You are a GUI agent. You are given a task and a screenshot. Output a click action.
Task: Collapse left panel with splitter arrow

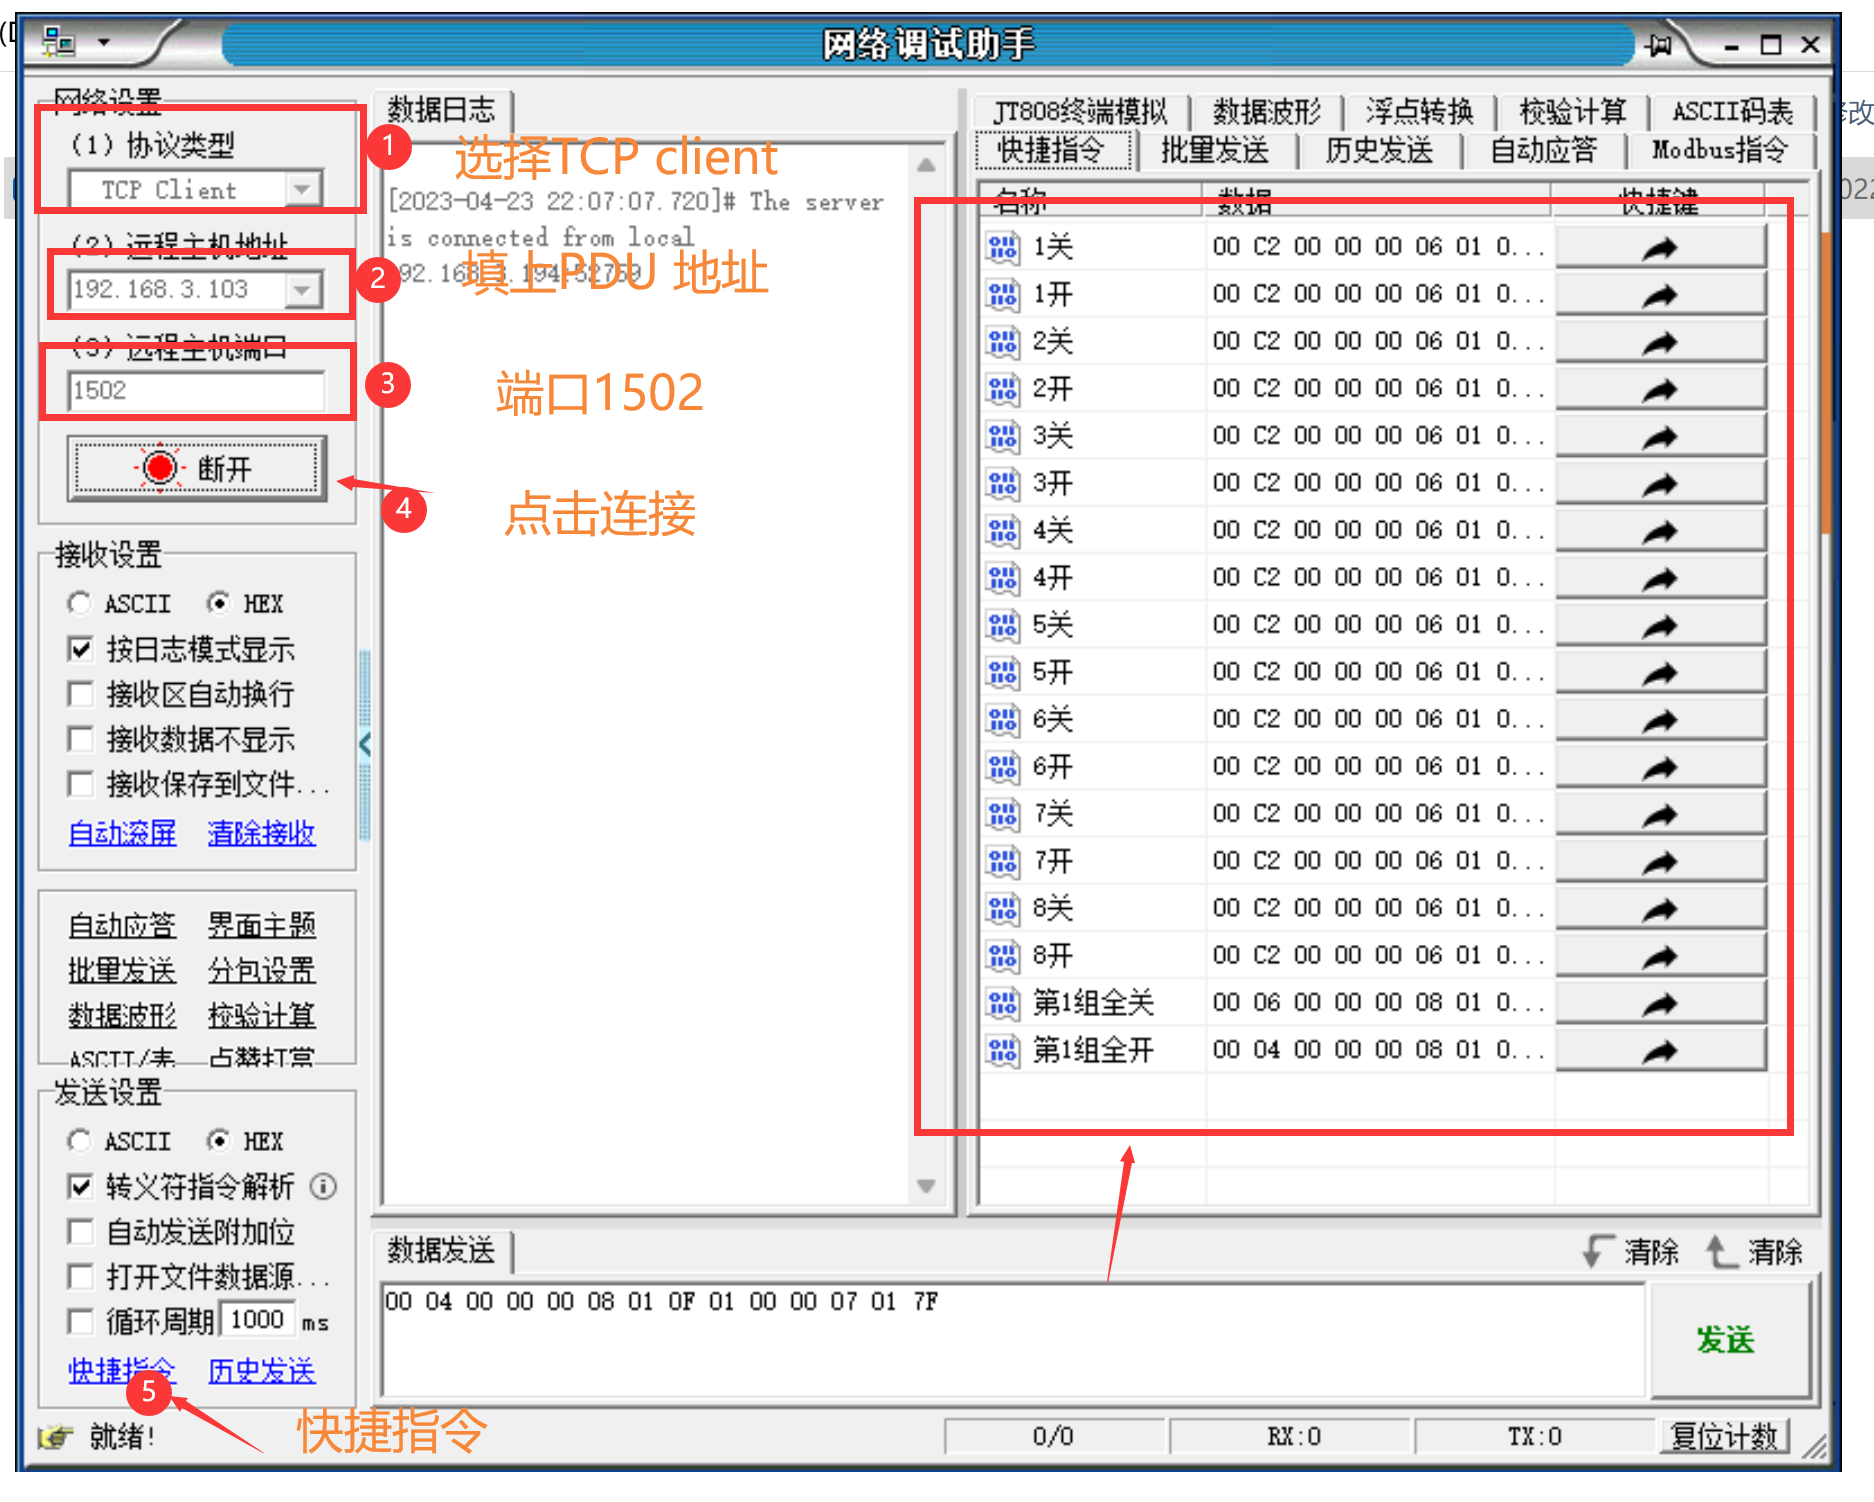(x=365, y=743)
